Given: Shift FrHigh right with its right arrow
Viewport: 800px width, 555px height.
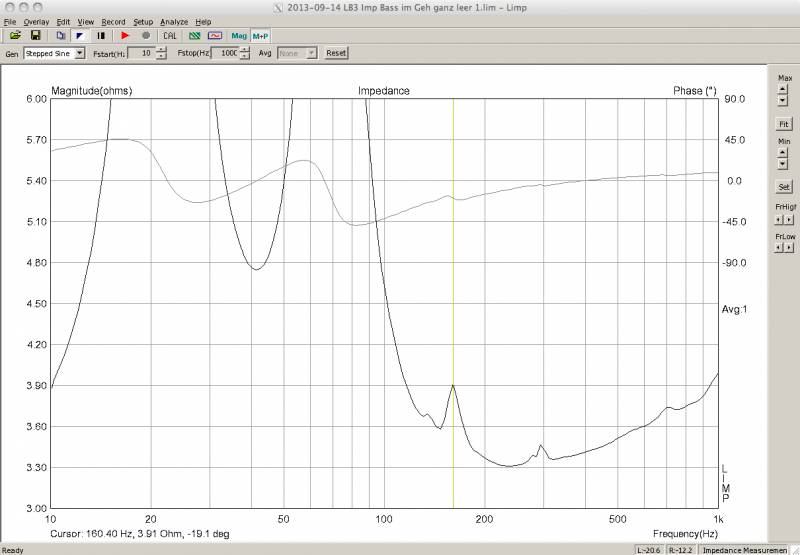Looking at the screenshot, I should 789,220.
